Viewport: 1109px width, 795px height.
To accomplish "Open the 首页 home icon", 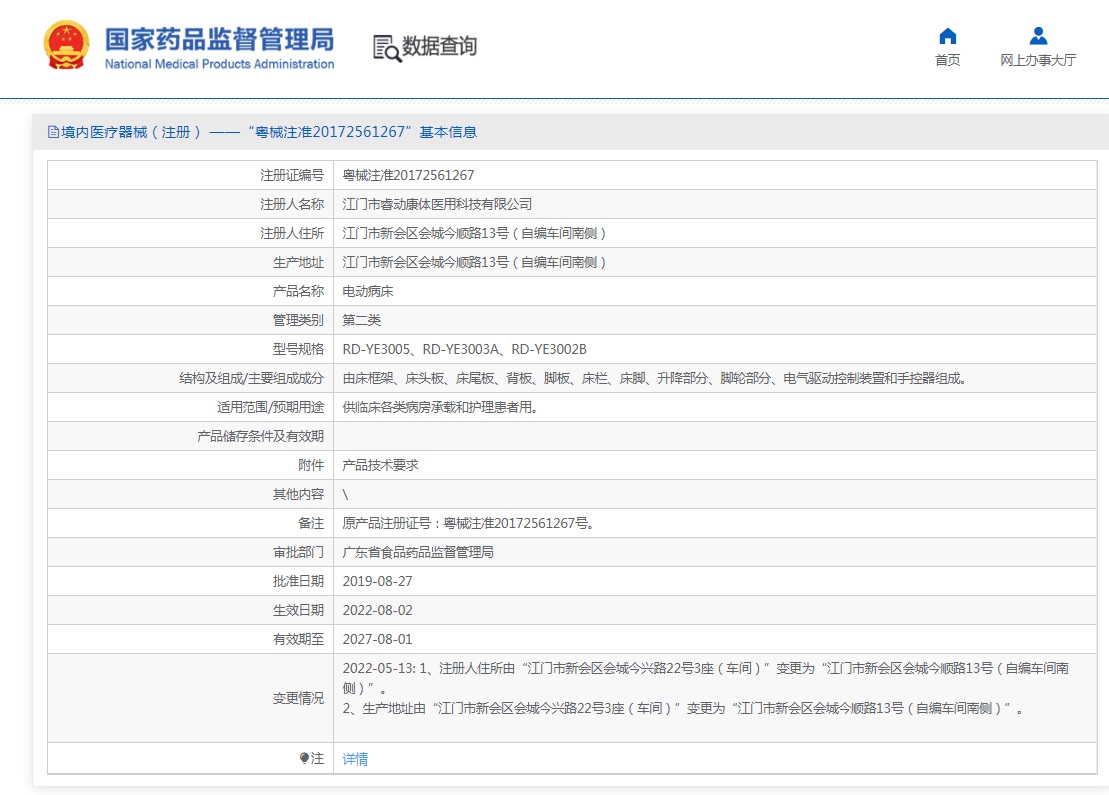I will [x=948, y=36].
